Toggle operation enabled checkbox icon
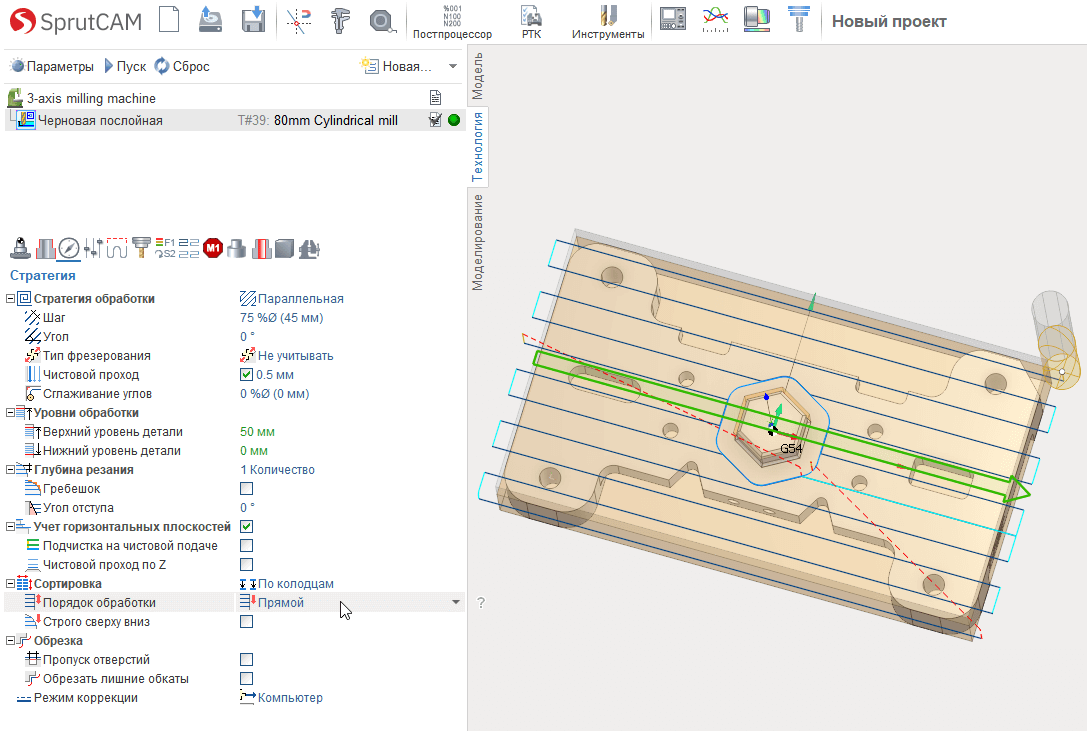 tap(435, 120)
